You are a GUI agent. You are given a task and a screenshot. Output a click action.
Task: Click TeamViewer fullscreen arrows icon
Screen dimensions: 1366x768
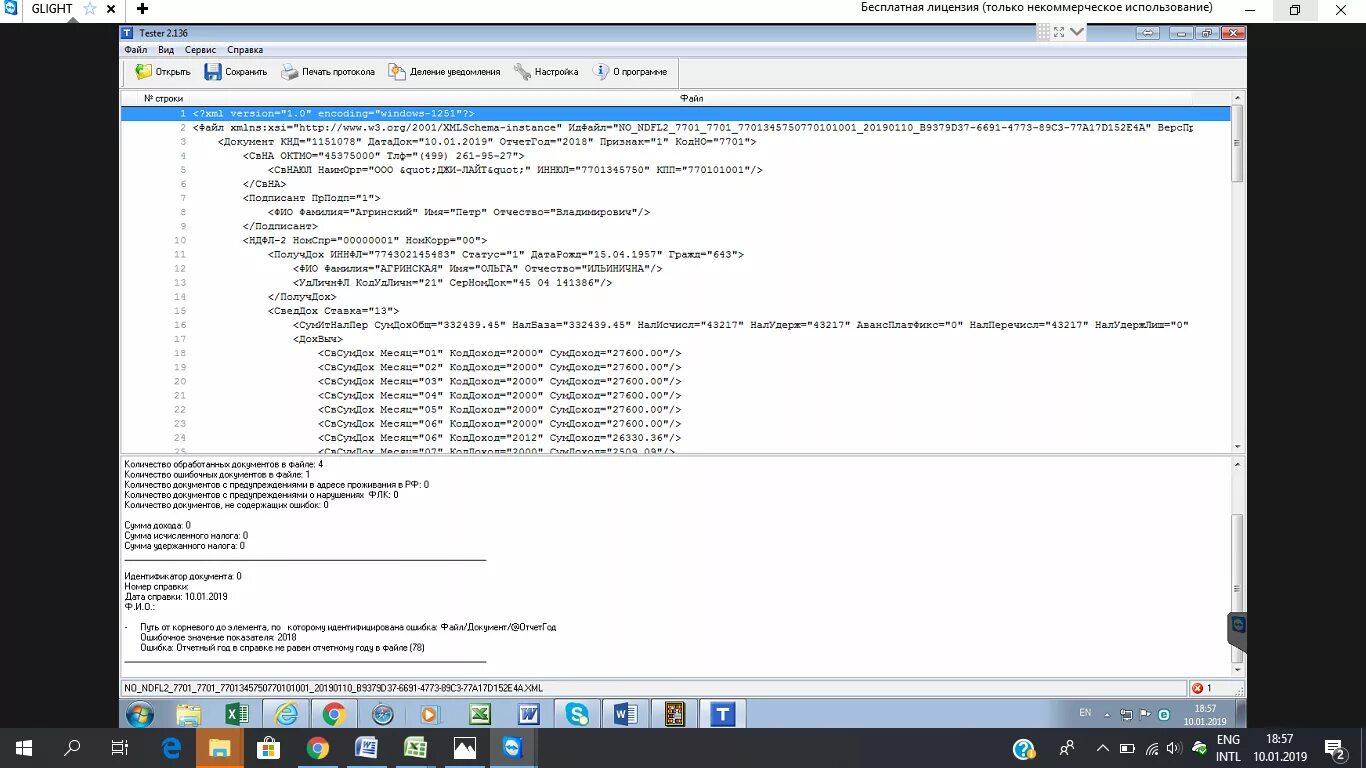coord(1059,32)
